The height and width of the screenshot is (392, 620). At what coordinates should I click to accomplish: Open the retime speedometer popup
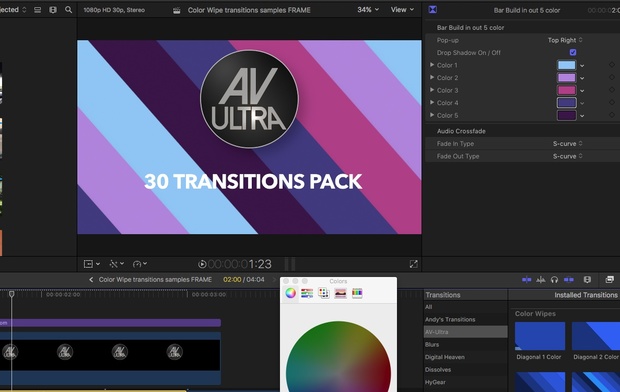point(140,264)
